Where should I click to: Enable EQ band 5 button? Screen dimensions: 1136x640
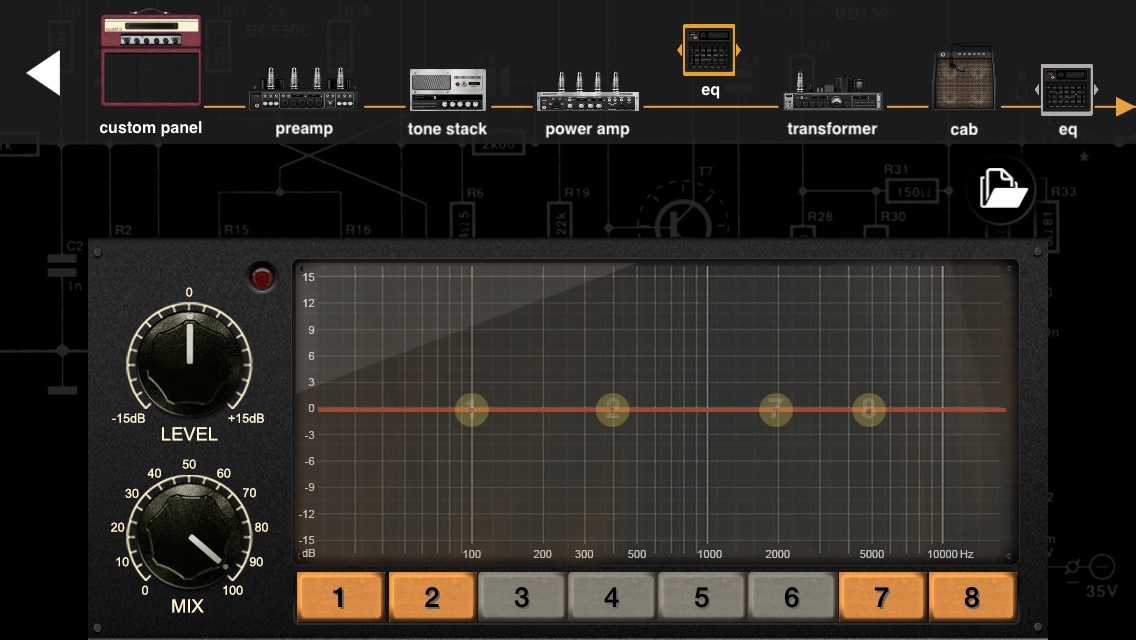701,598
